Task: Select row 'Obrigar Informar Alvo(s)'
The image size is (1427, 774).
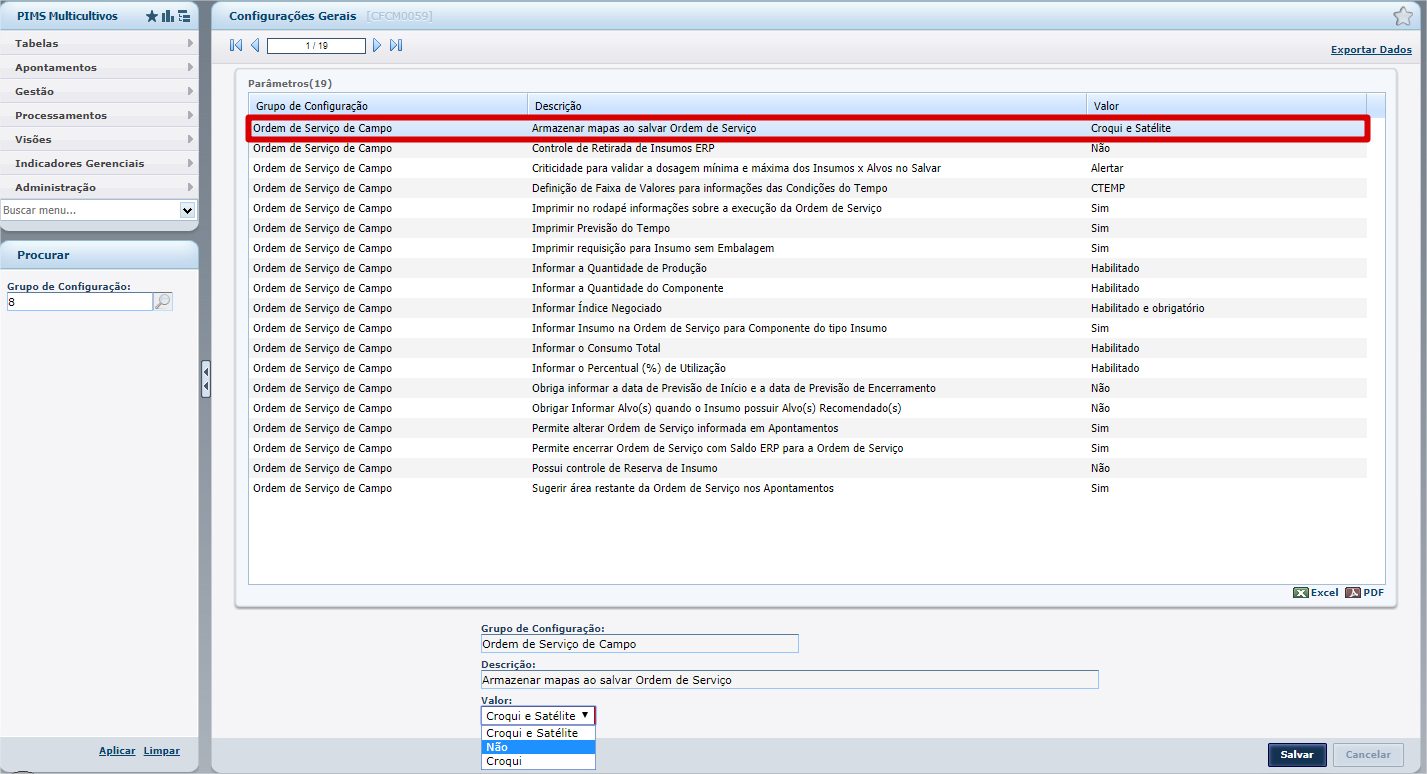Action: 807,408
